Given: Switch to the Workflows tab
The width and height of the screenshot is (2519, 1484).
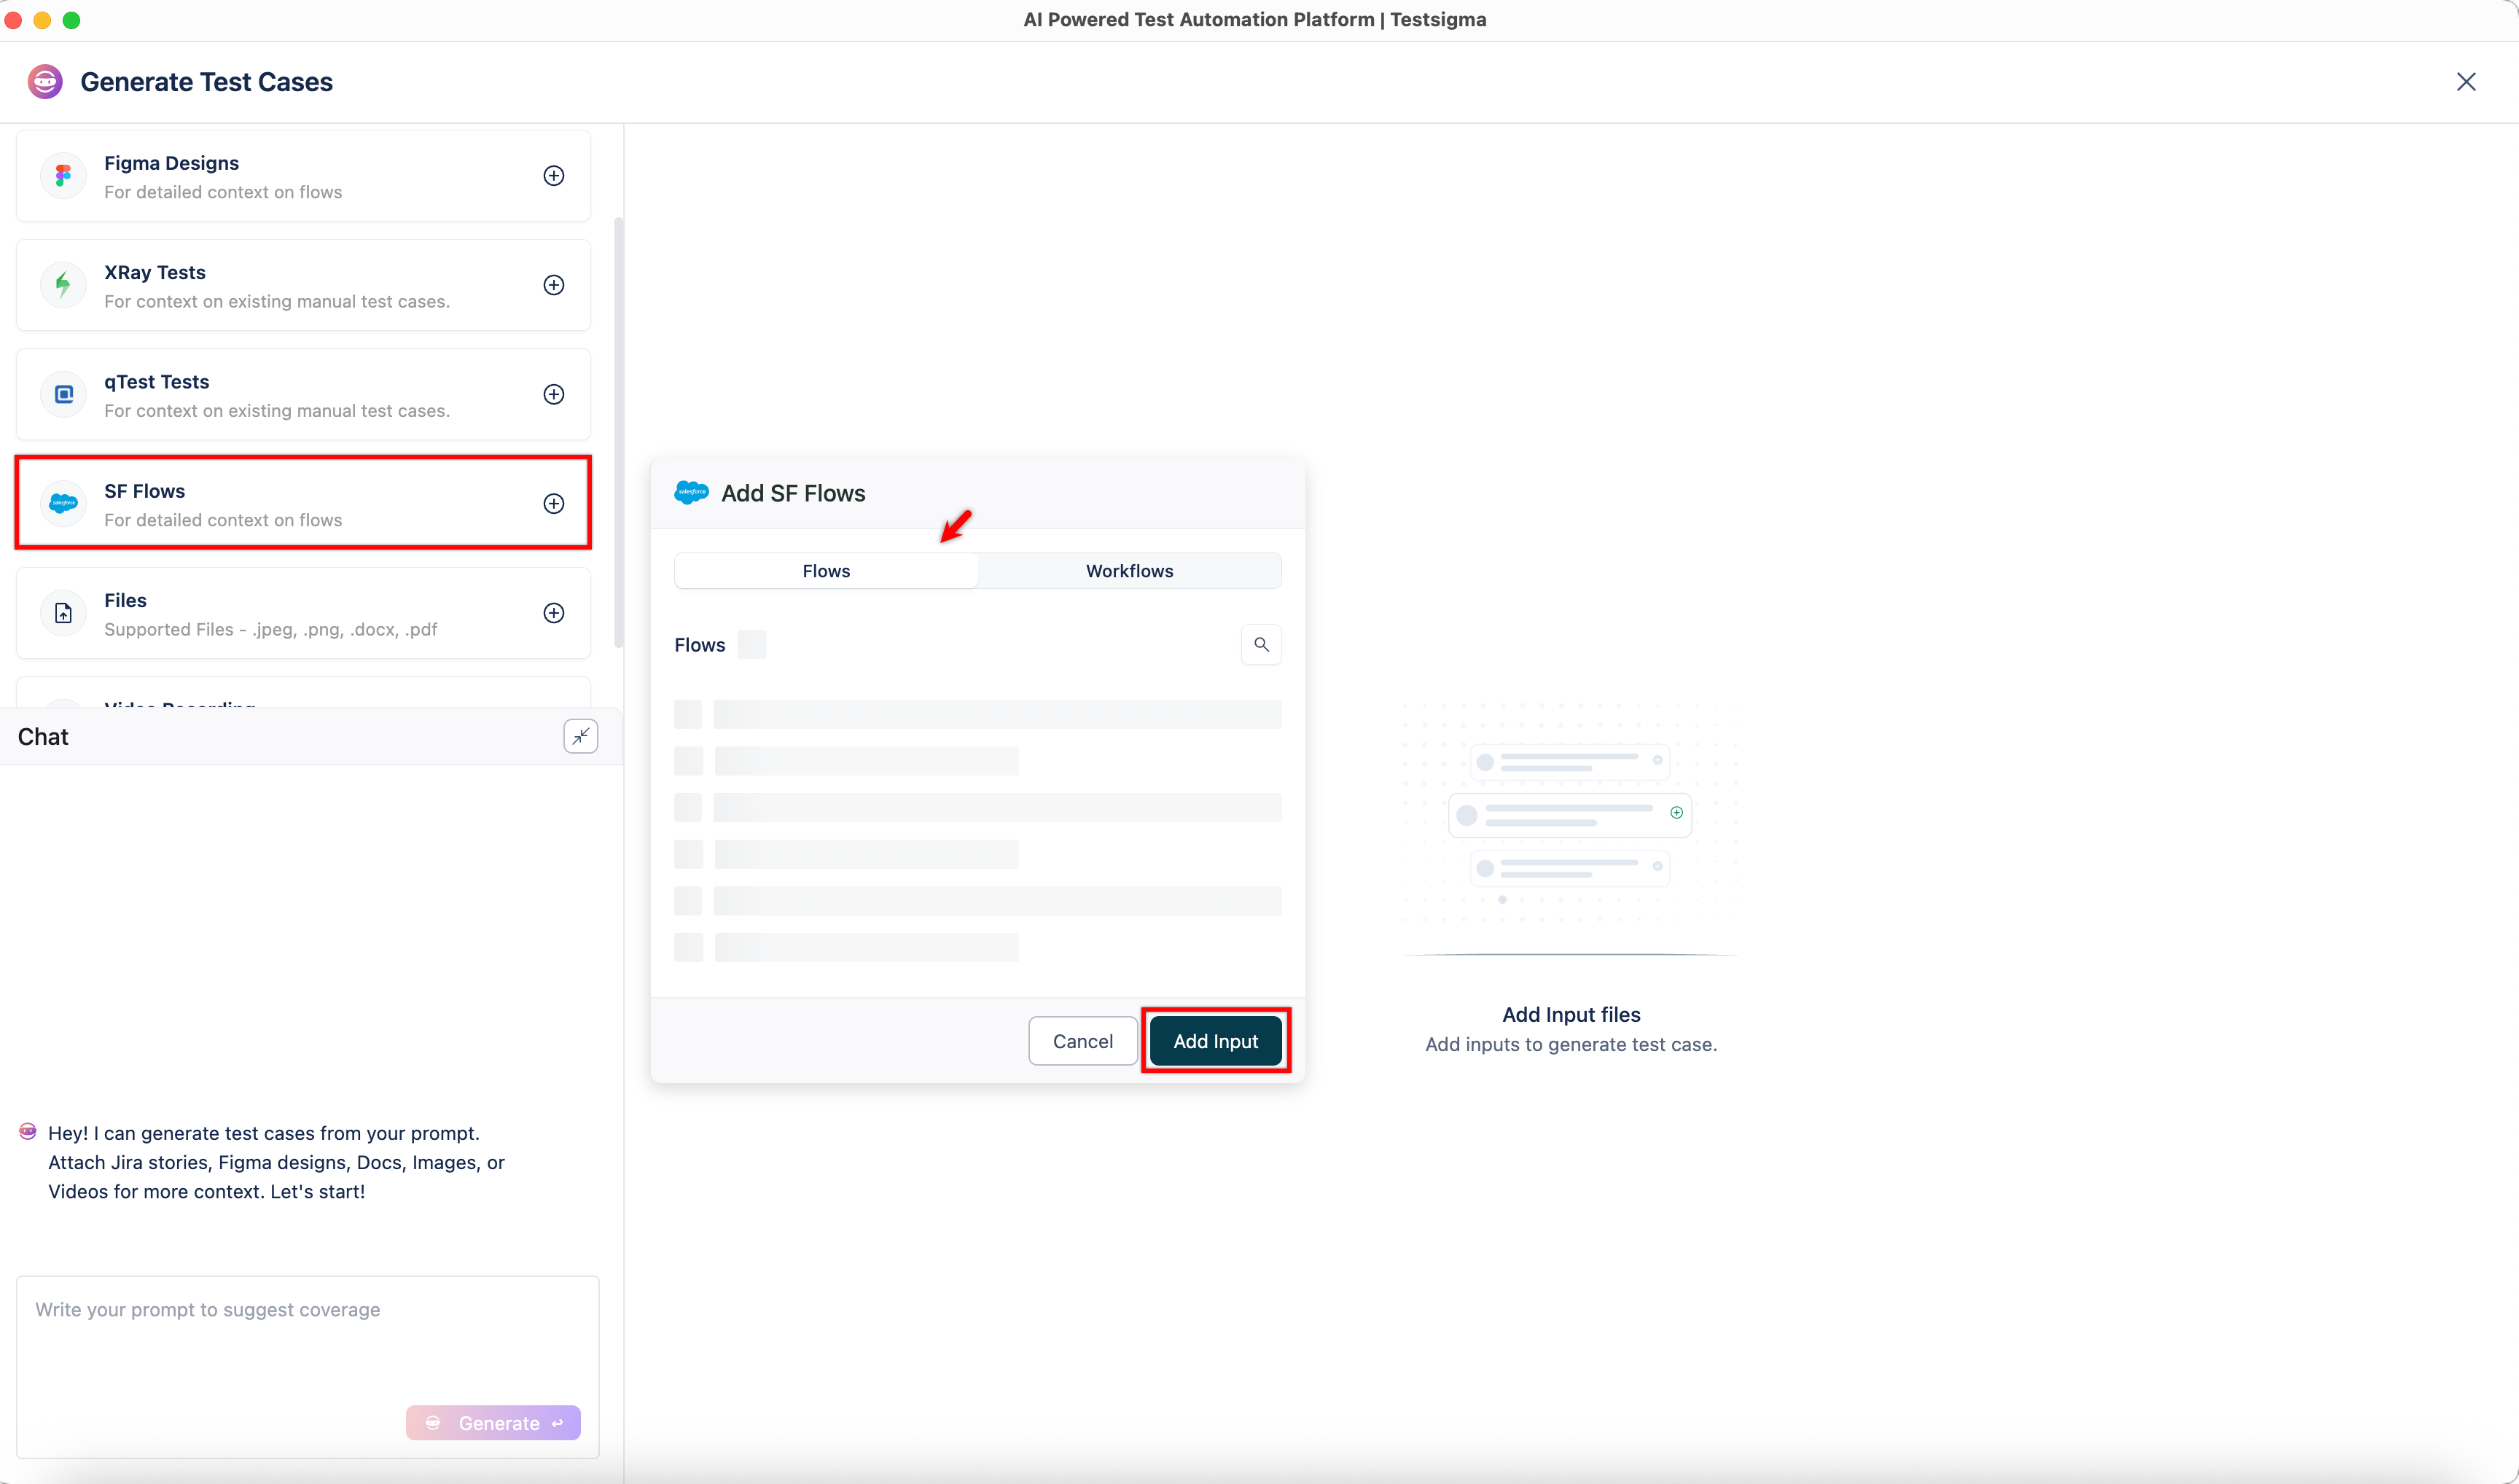Looking at the screenshot, I should pyautogui.click(x=1129, y=571).
